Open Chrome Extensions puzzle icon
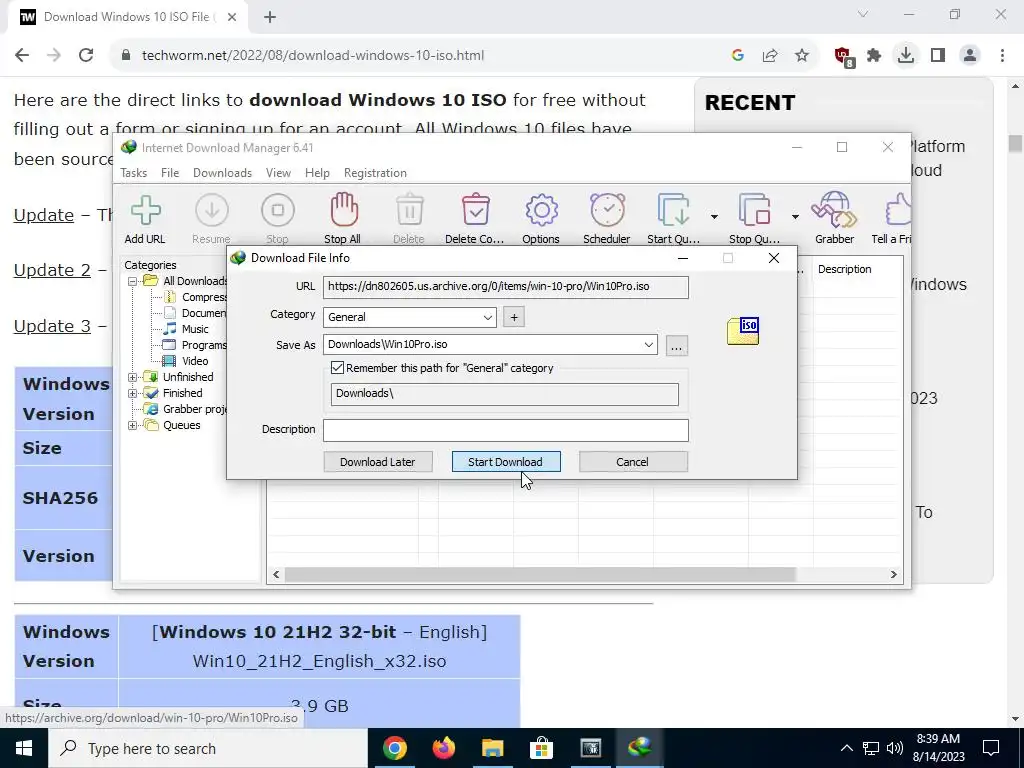The width and height of the screenshot is (1024, 768). point(874,56)
